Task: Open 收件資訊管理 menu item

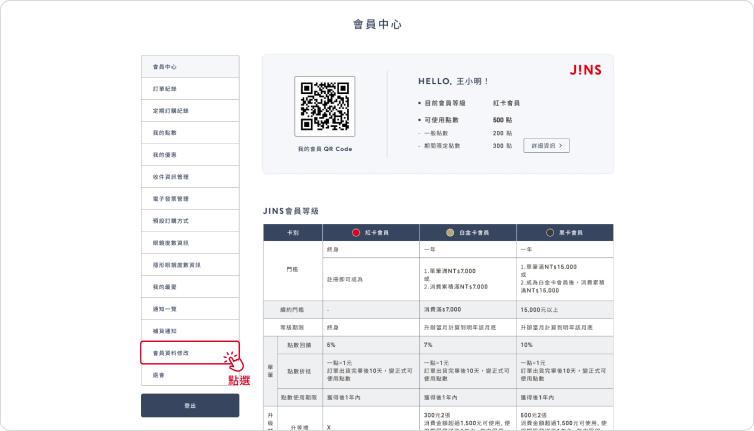Action: tap(190, 177)
